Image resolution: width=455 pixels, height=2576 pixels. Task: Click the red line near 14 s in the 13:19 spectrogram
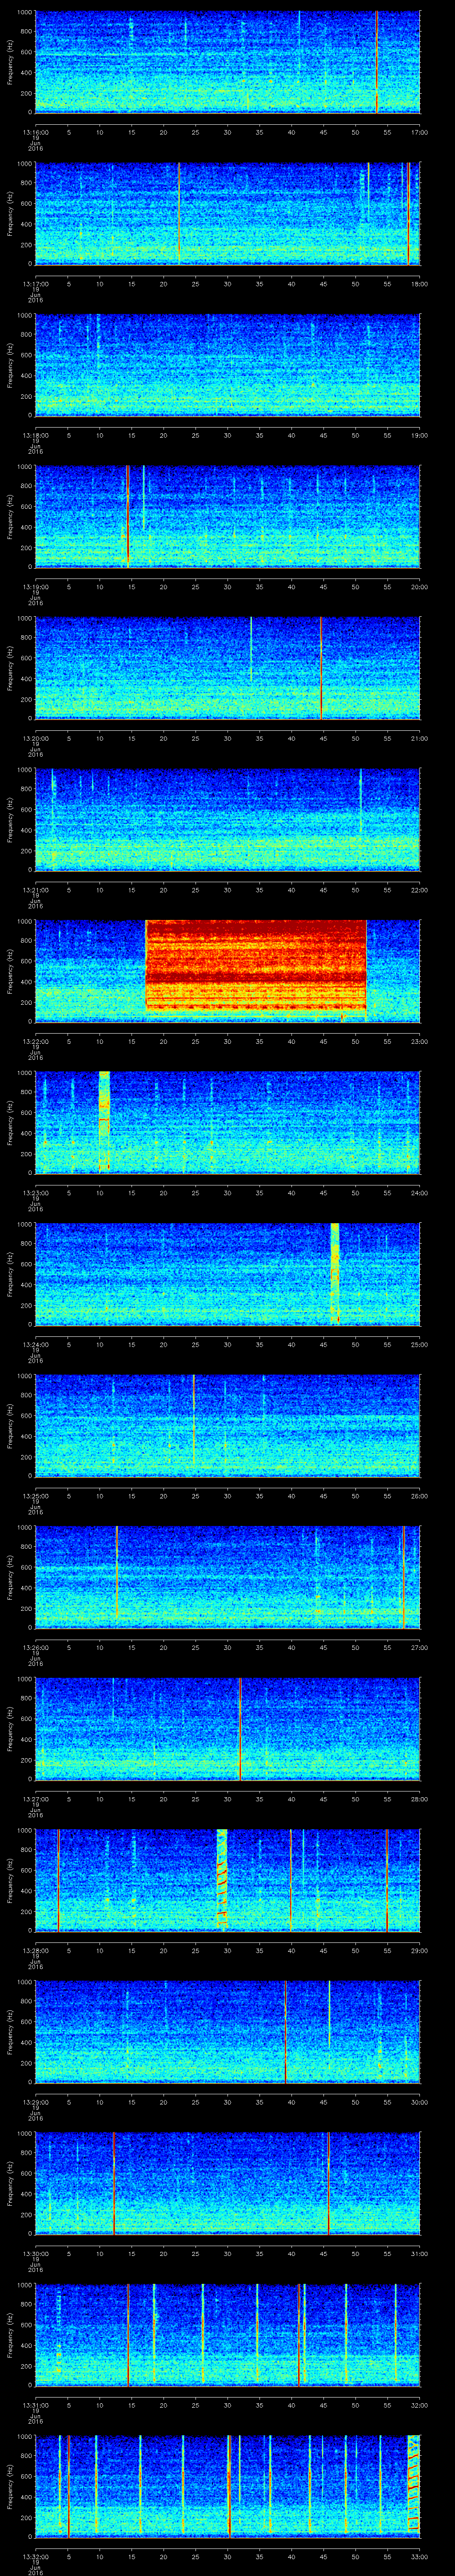128,517
